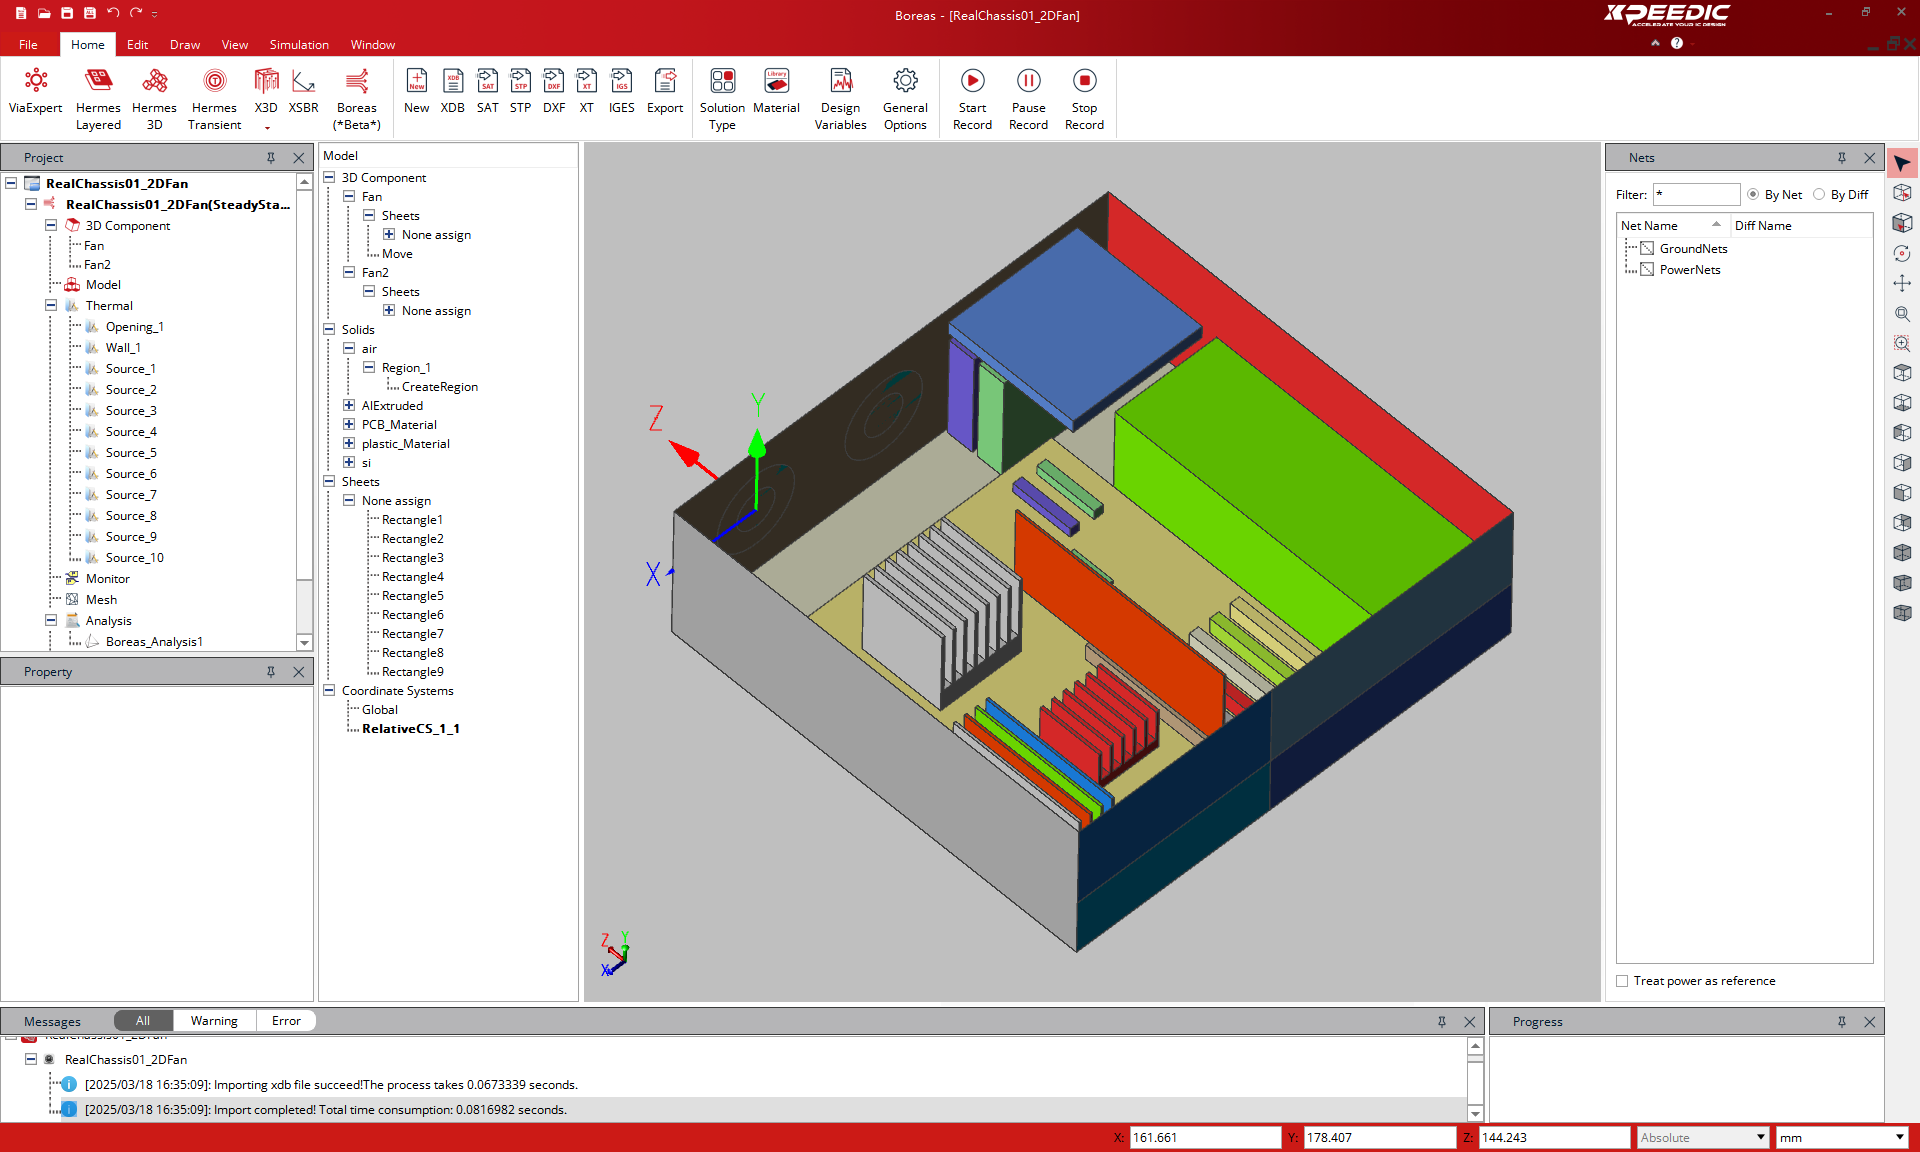1920x1152 pixels.
Task: Collapse the Thermal node in Project tree
Action: [51, 305]
